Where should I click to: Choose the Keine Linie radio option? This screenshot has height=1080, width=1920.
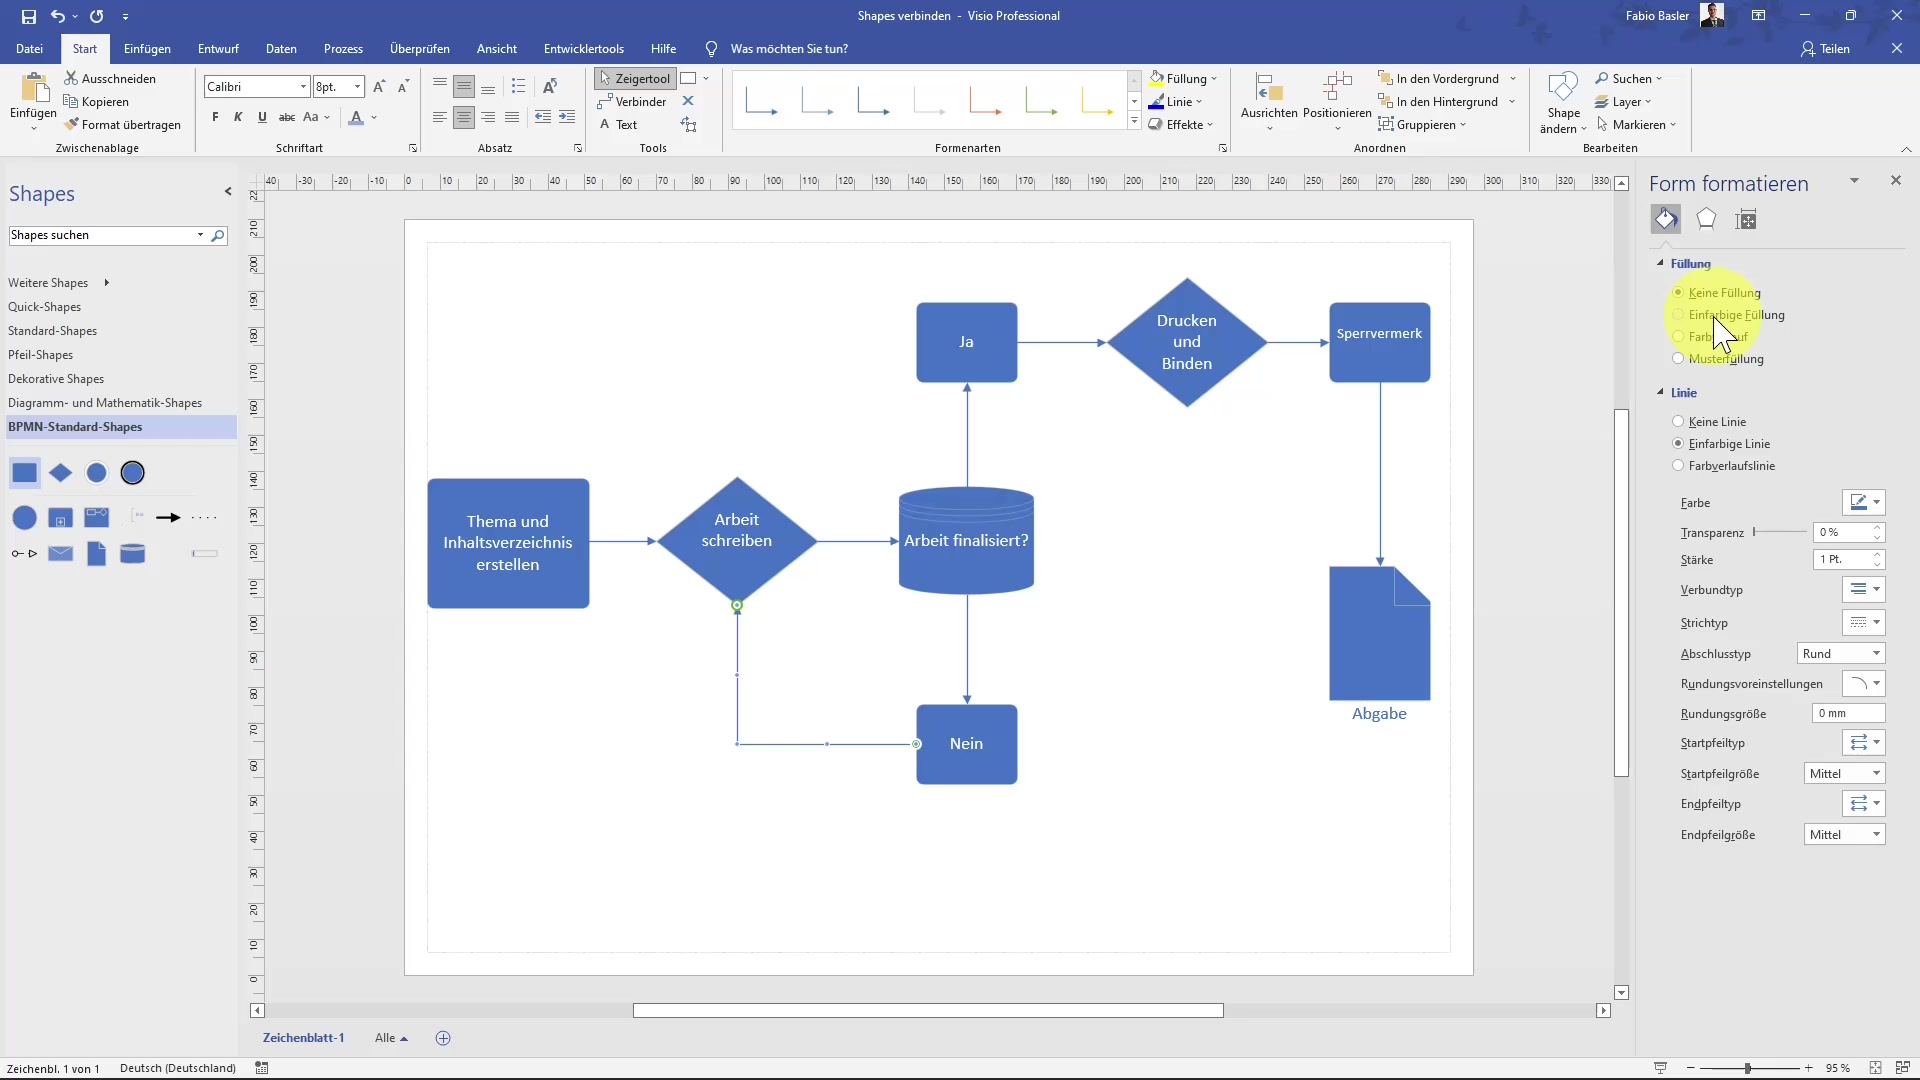1678,422
